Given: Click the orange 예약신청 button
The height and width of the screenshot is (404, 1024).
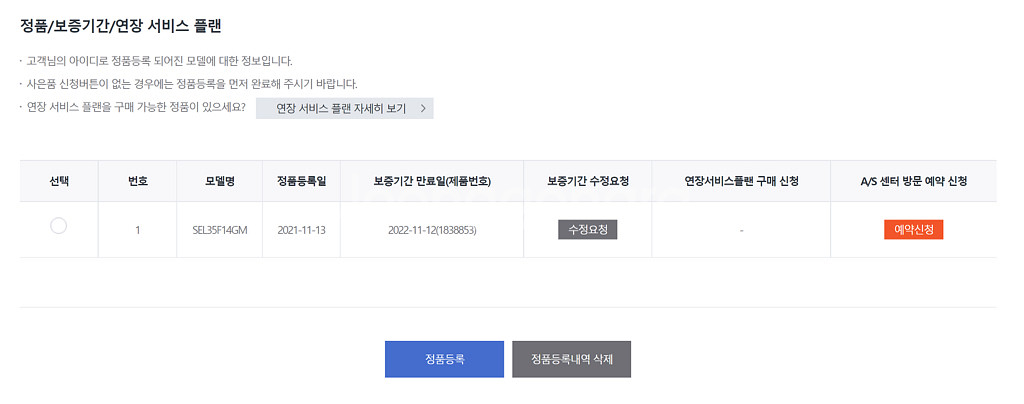Looking at the screenshot, I should (x=914, y=230).
